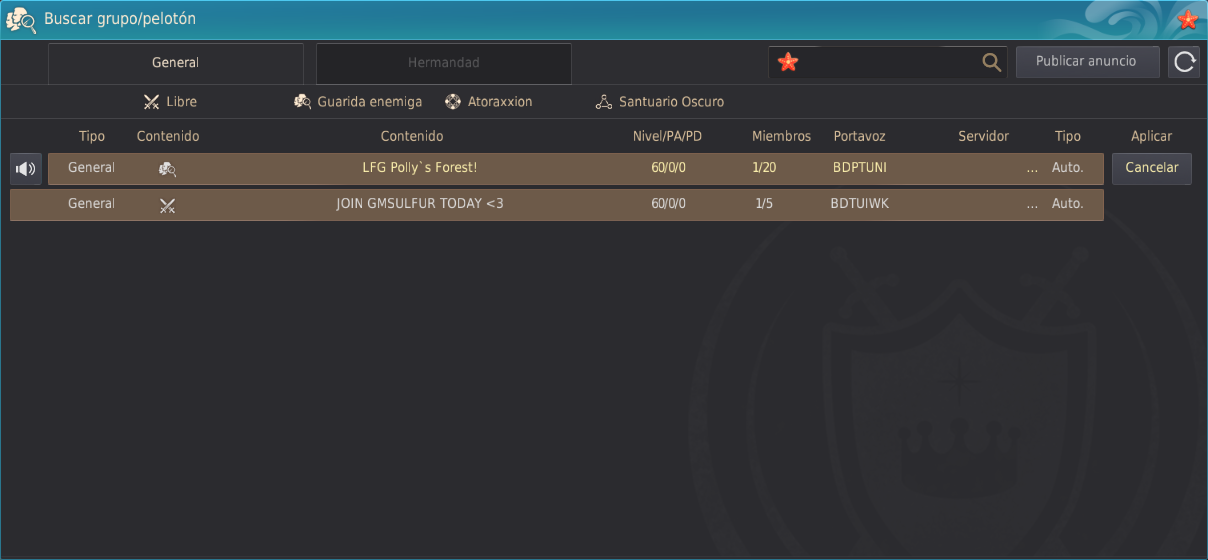The width and height of the screenshot is (1208, 560).
Task: Open the Hermandad tab
Action: click(444, 63)
